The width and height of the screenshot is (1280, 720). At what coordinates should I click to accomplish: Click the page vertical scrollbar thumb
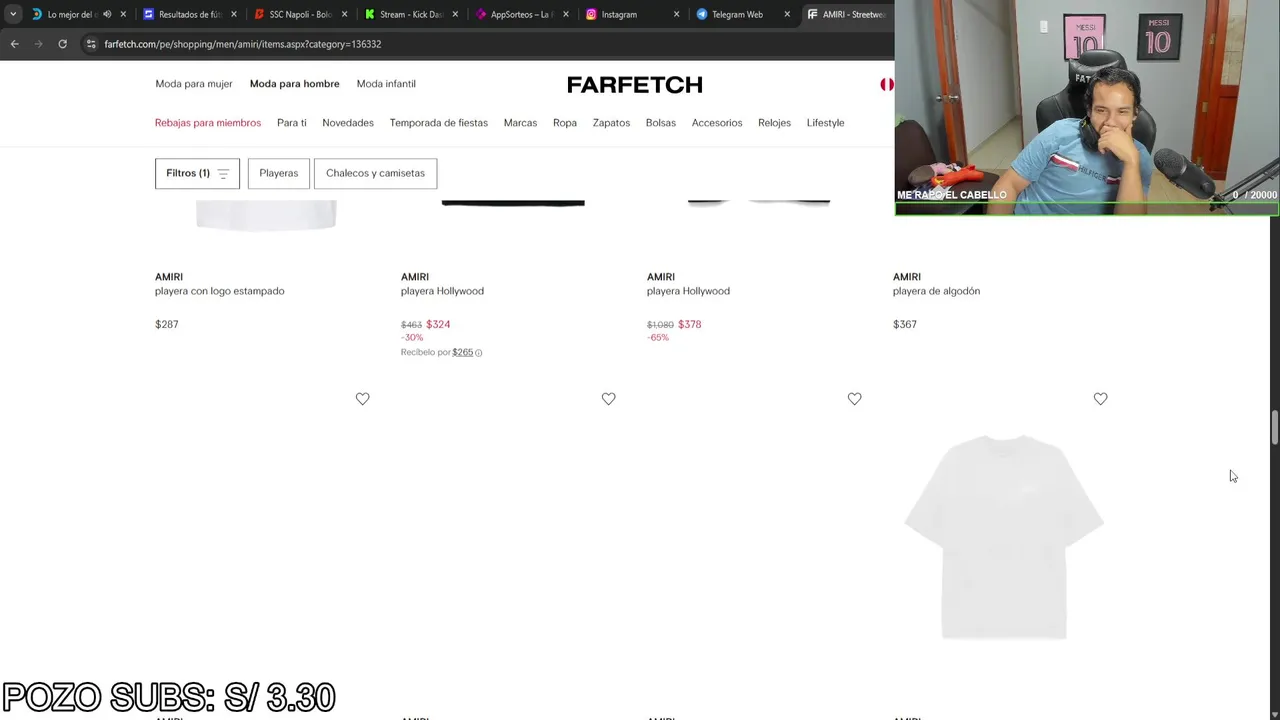[1274, 428]
